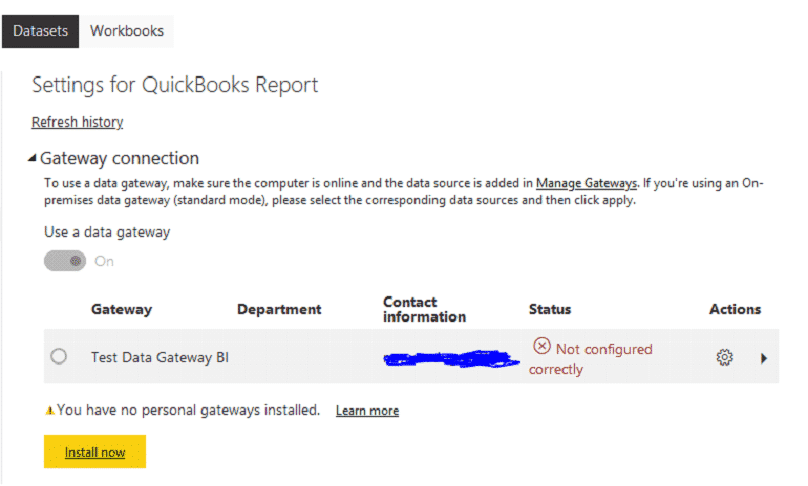Viewport: 808px width, 486px height.
Task: Click the red error status icon
Action: (542, 346)
